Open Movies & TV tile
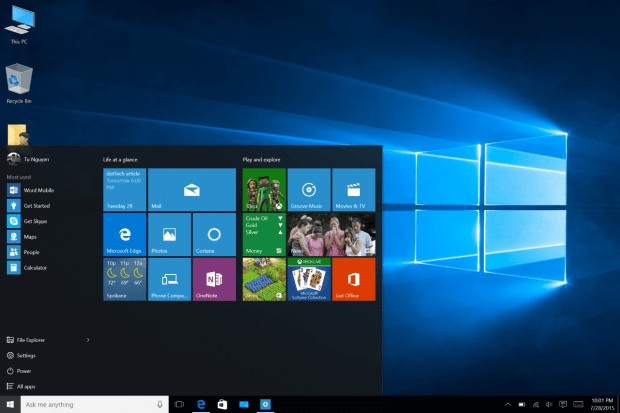The height and width of the screenshot is (413, 620). pos(354,190)
